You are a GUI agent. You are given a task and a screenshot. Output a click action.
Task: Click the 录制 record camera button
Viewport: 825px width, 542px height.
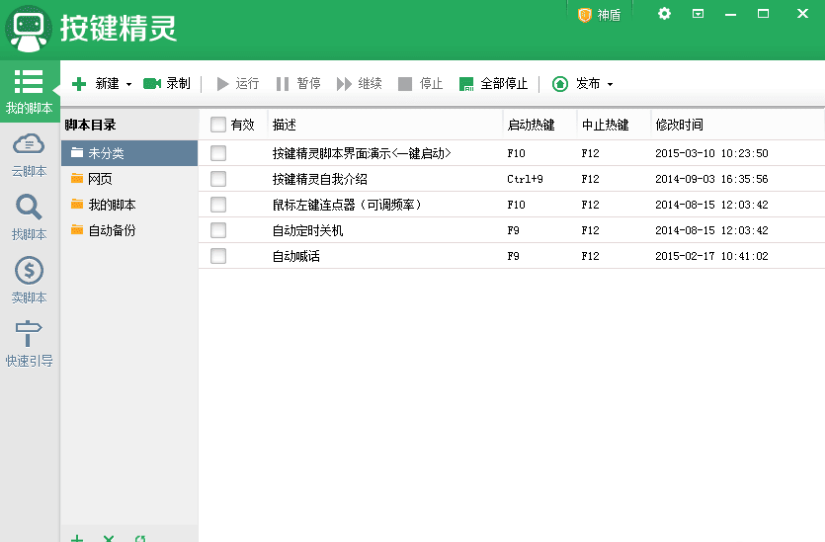[166, 84]
